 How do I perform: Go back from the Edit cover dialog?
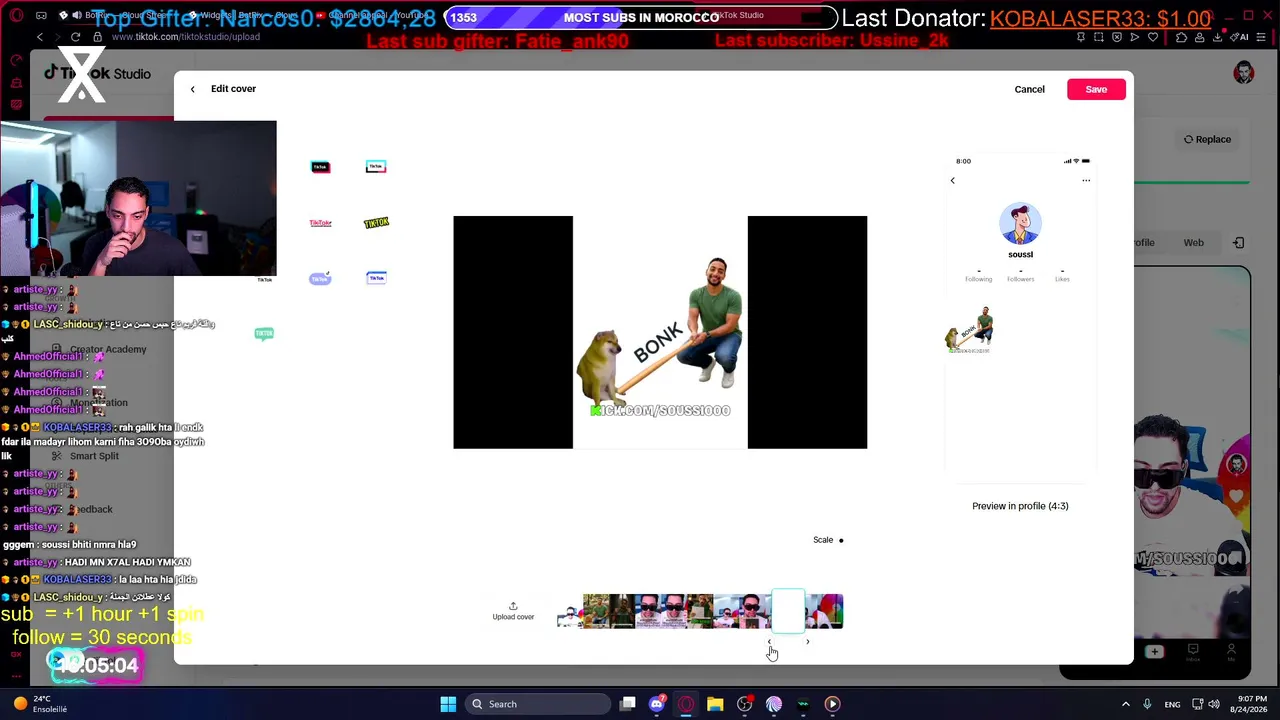click(x=193, y=89)
